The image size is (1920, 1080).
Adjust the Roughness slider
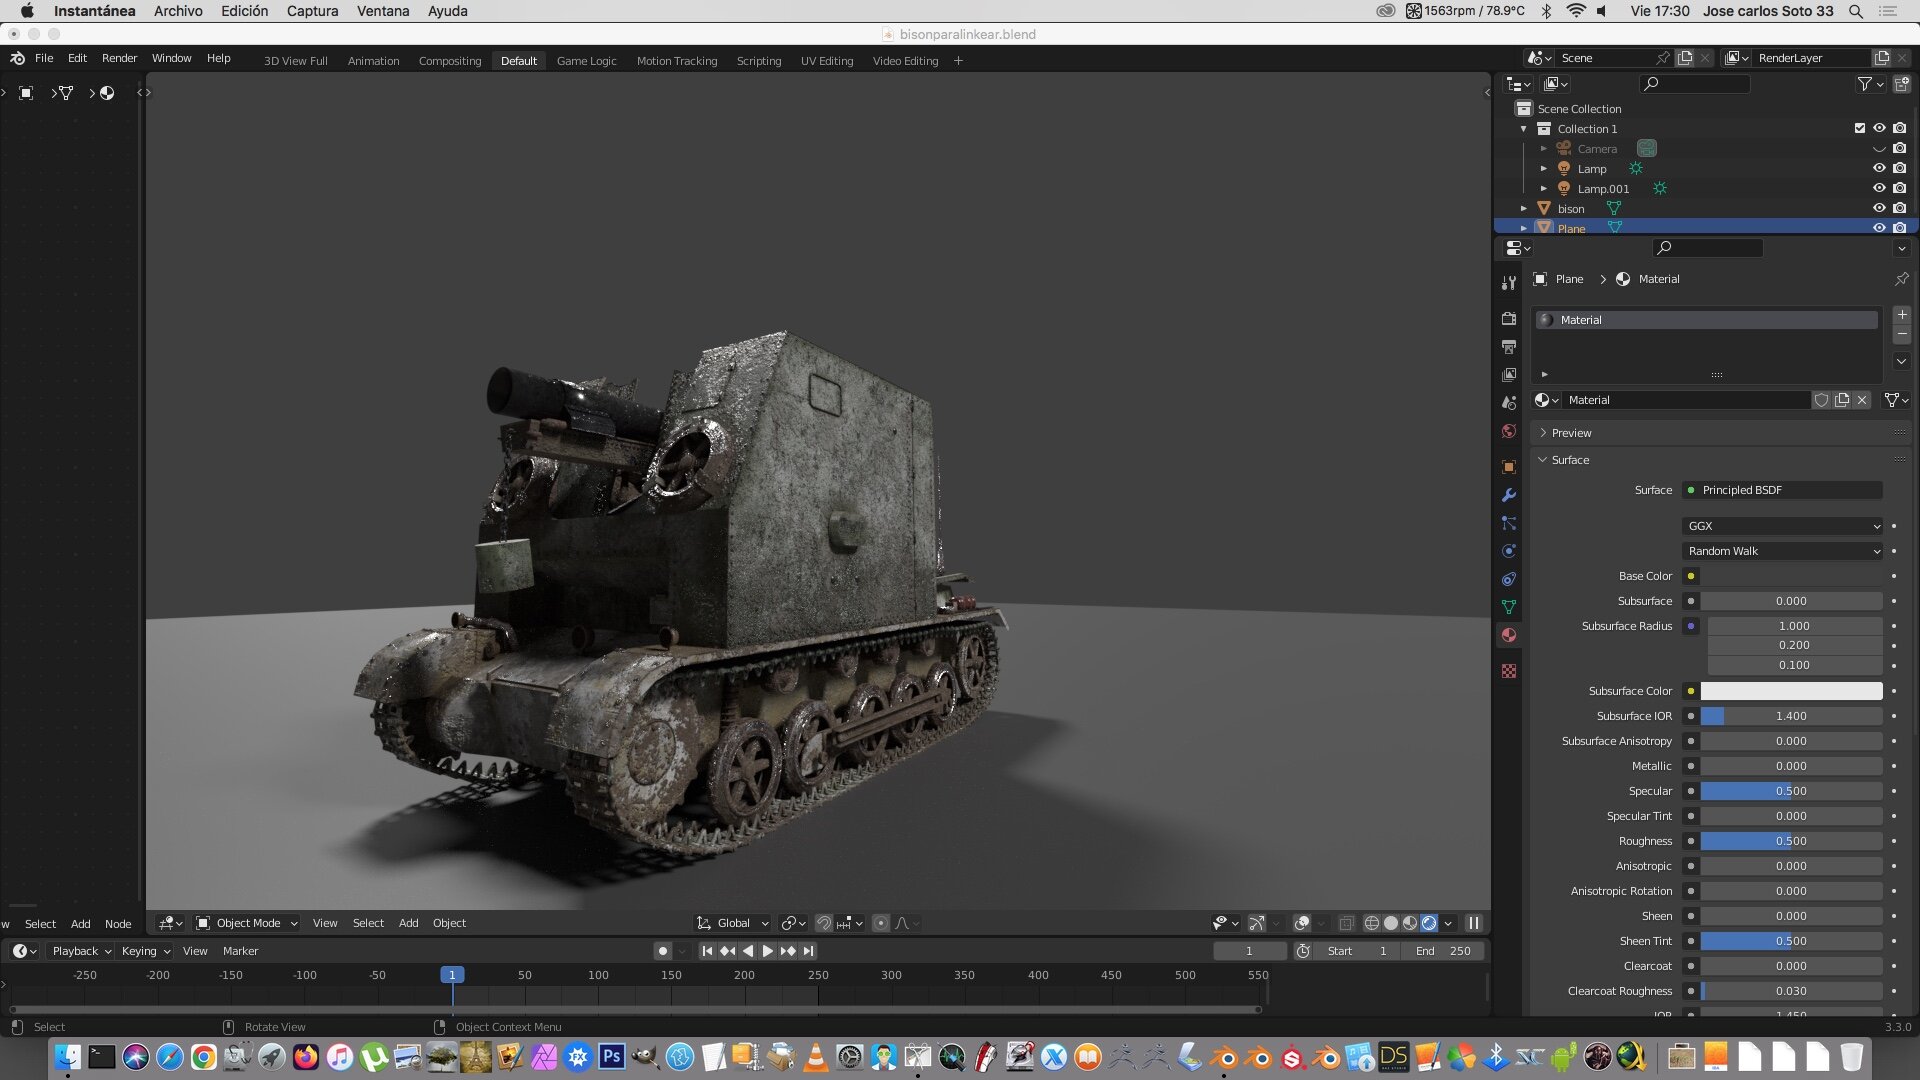click(1791, 841)
